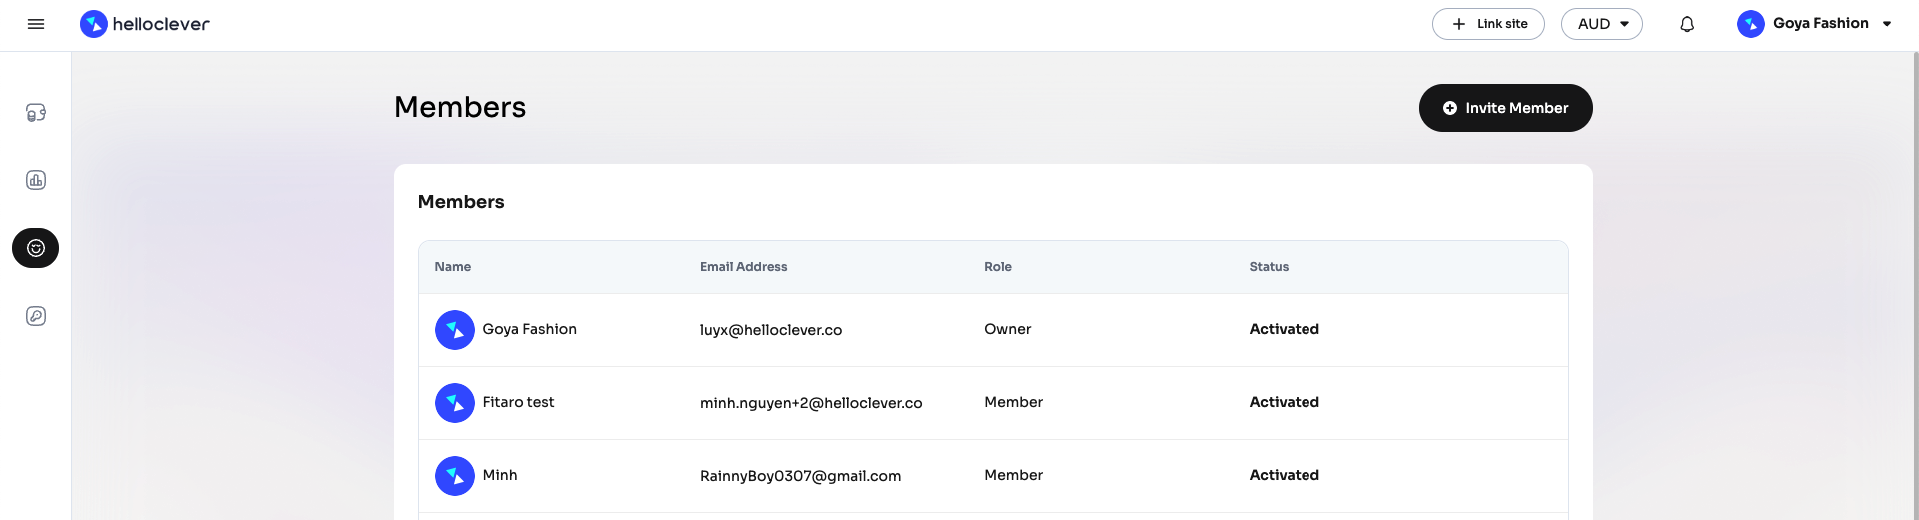Click the Email Address column header
Image resolution: width=1919 pixels, height=520 pixels.
(x=743, y=267)
